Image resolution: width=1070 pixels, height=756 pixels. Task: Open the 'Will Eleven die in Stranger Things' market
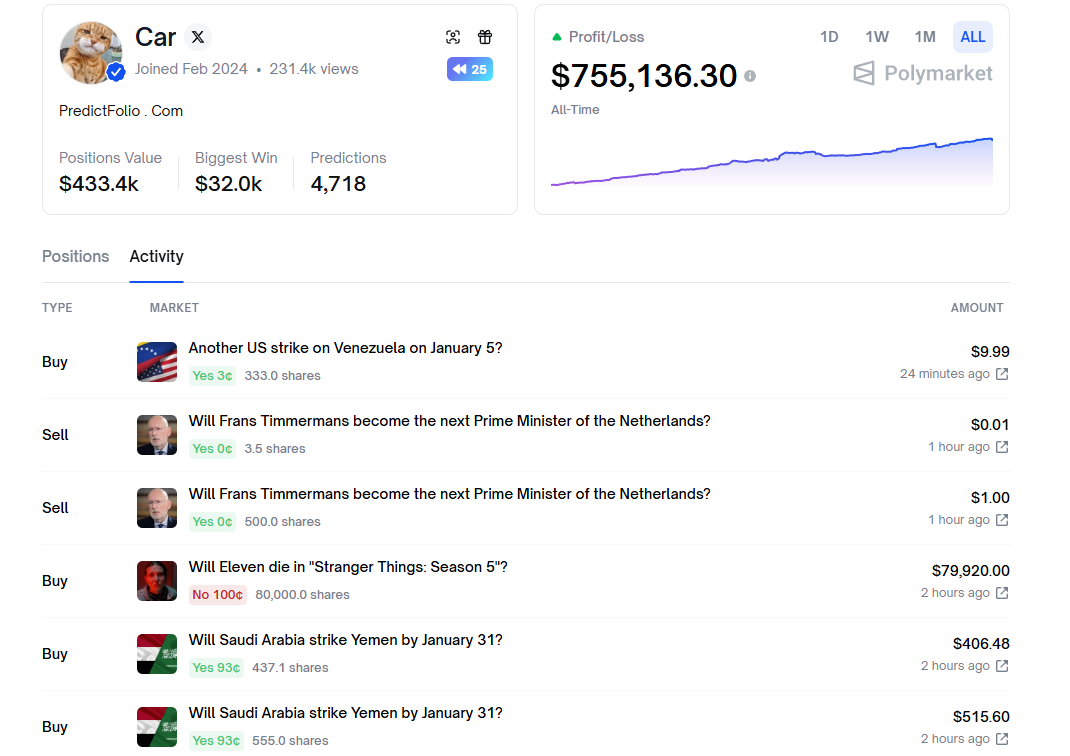pyautogui.click(x=348, y=567)
